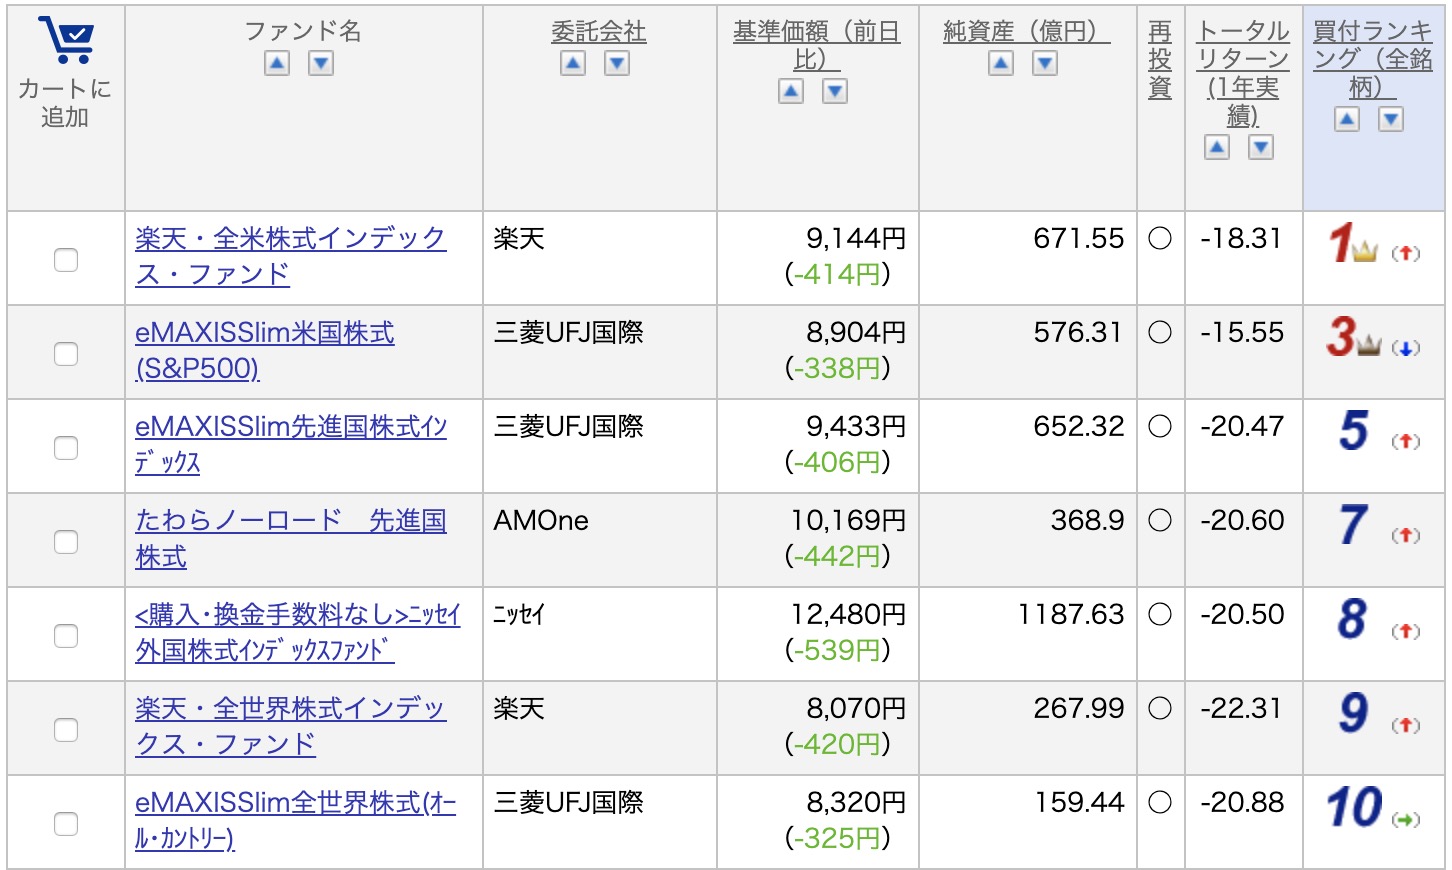Check the 楽天・全米株式インデックス・ファンド checkbox
Viewport: 1452px width, 870px height.
[66, 260]
